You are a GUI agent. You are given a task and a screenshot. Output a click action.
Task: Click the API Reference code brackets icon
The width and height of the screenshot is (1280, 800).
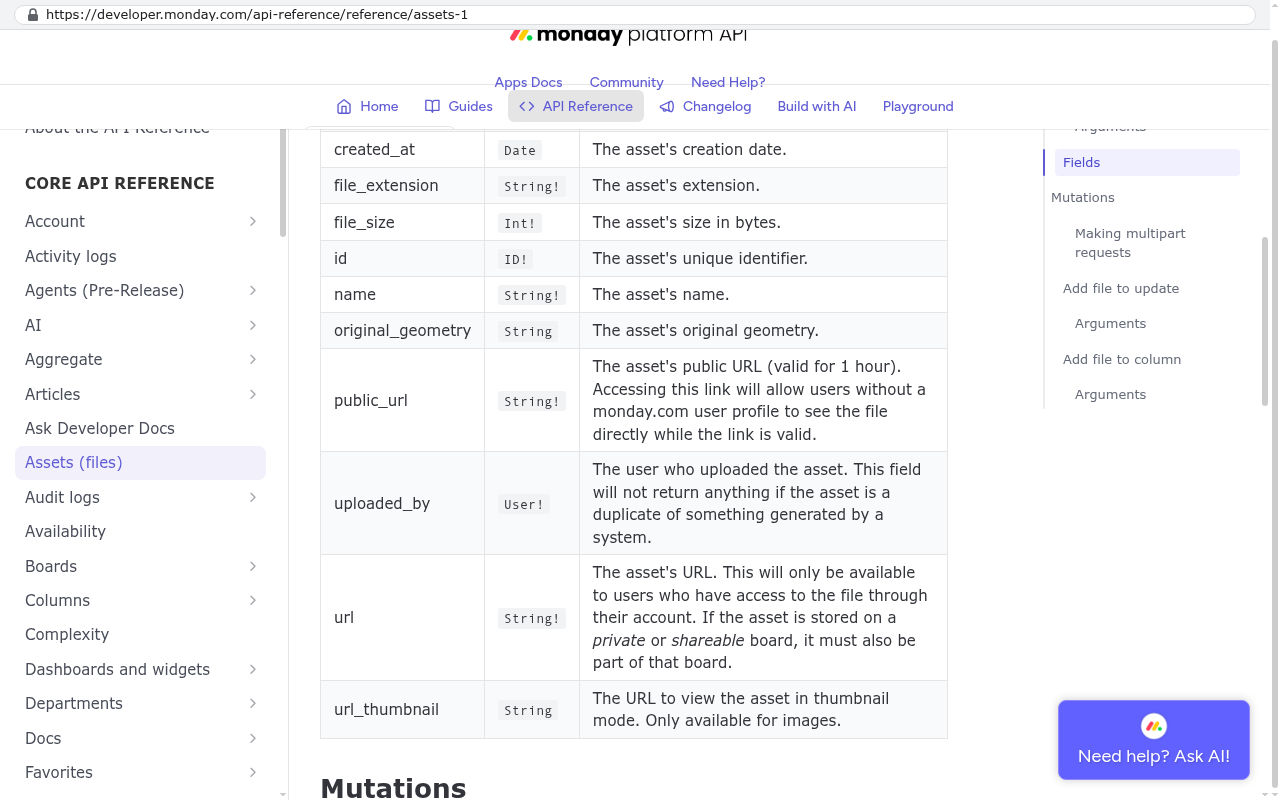(527, 106)
